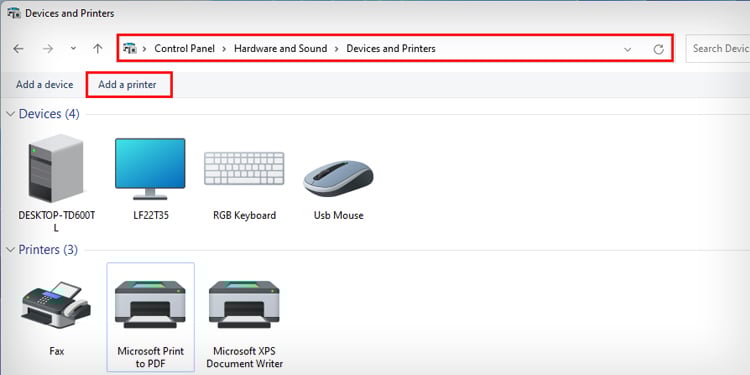
Task: Click the Search Devices input box
Action: point(717,48)
